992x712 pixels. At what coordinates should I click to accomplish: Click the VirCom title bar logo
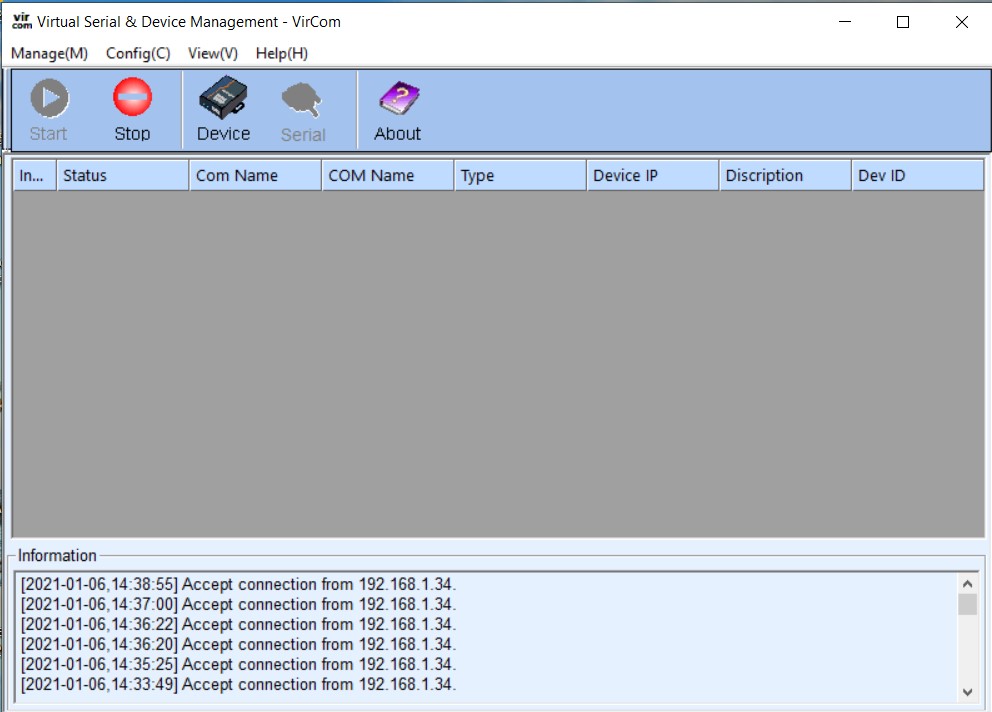click(21, 21)
